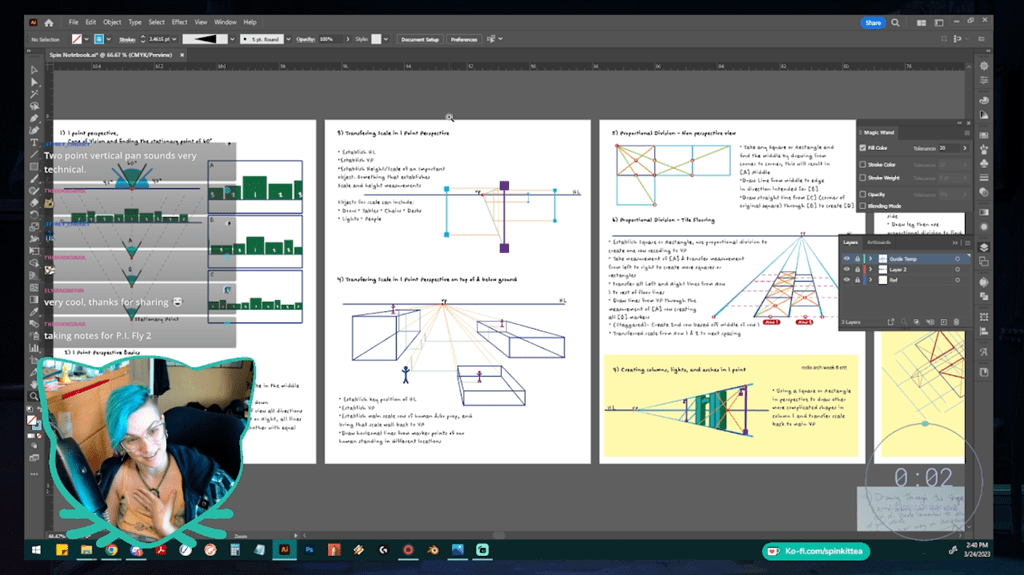
Task: Enable the Stroke Weight checkbox
Action: pos(863,178)
